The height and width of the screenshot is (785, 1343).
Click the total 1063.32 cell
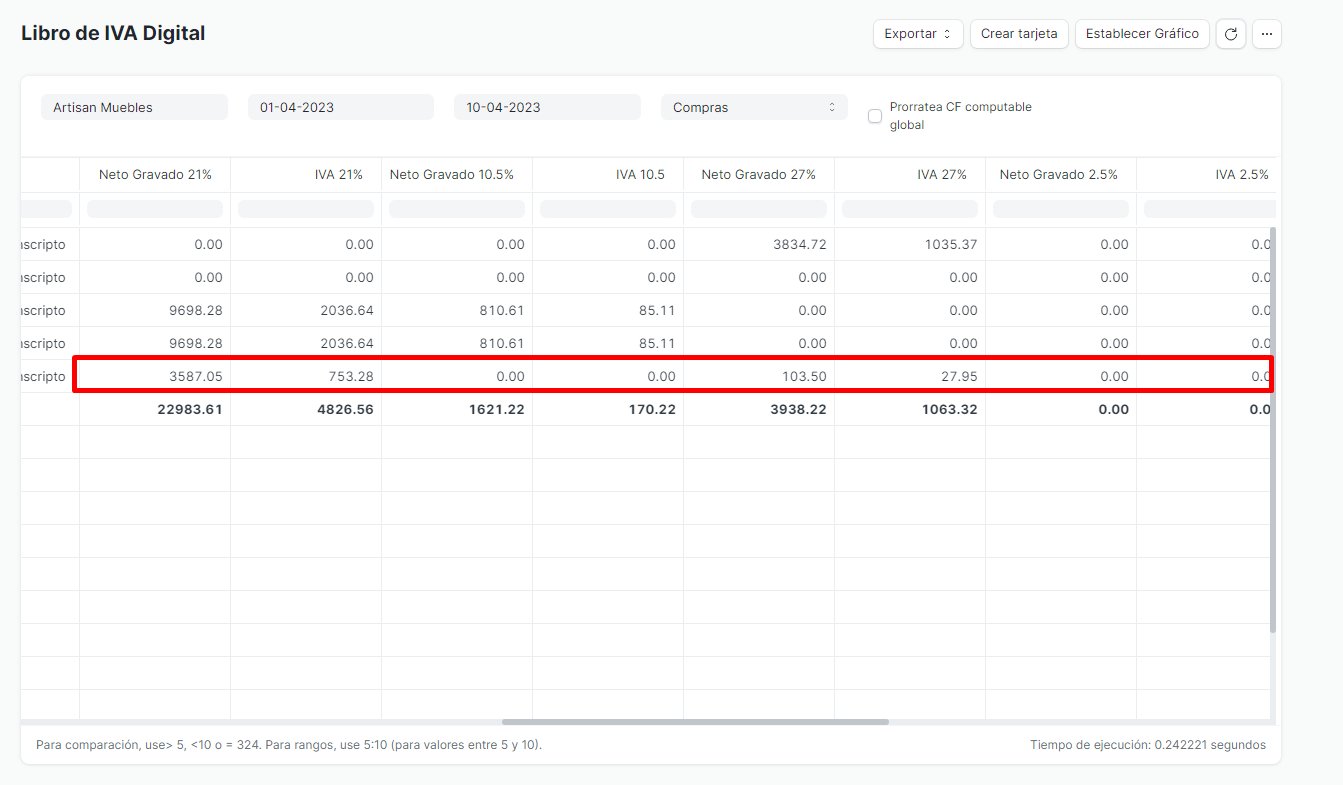click(910, 409)
